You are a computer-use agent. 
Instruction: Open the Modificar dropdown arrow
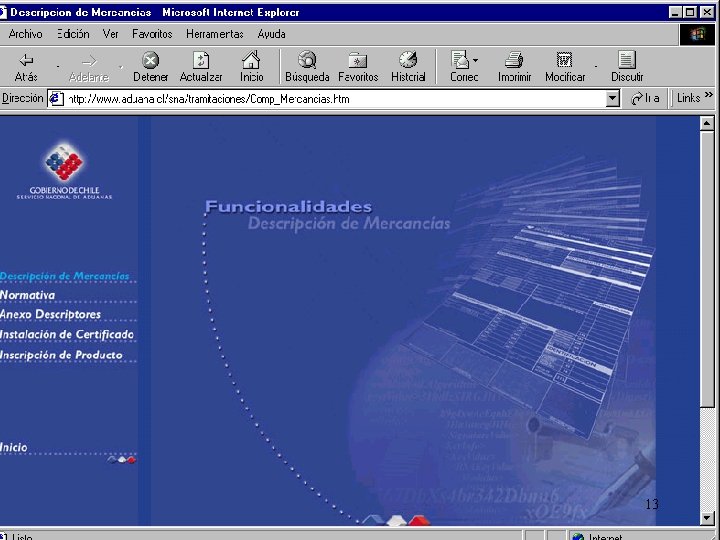pos(596,67)
